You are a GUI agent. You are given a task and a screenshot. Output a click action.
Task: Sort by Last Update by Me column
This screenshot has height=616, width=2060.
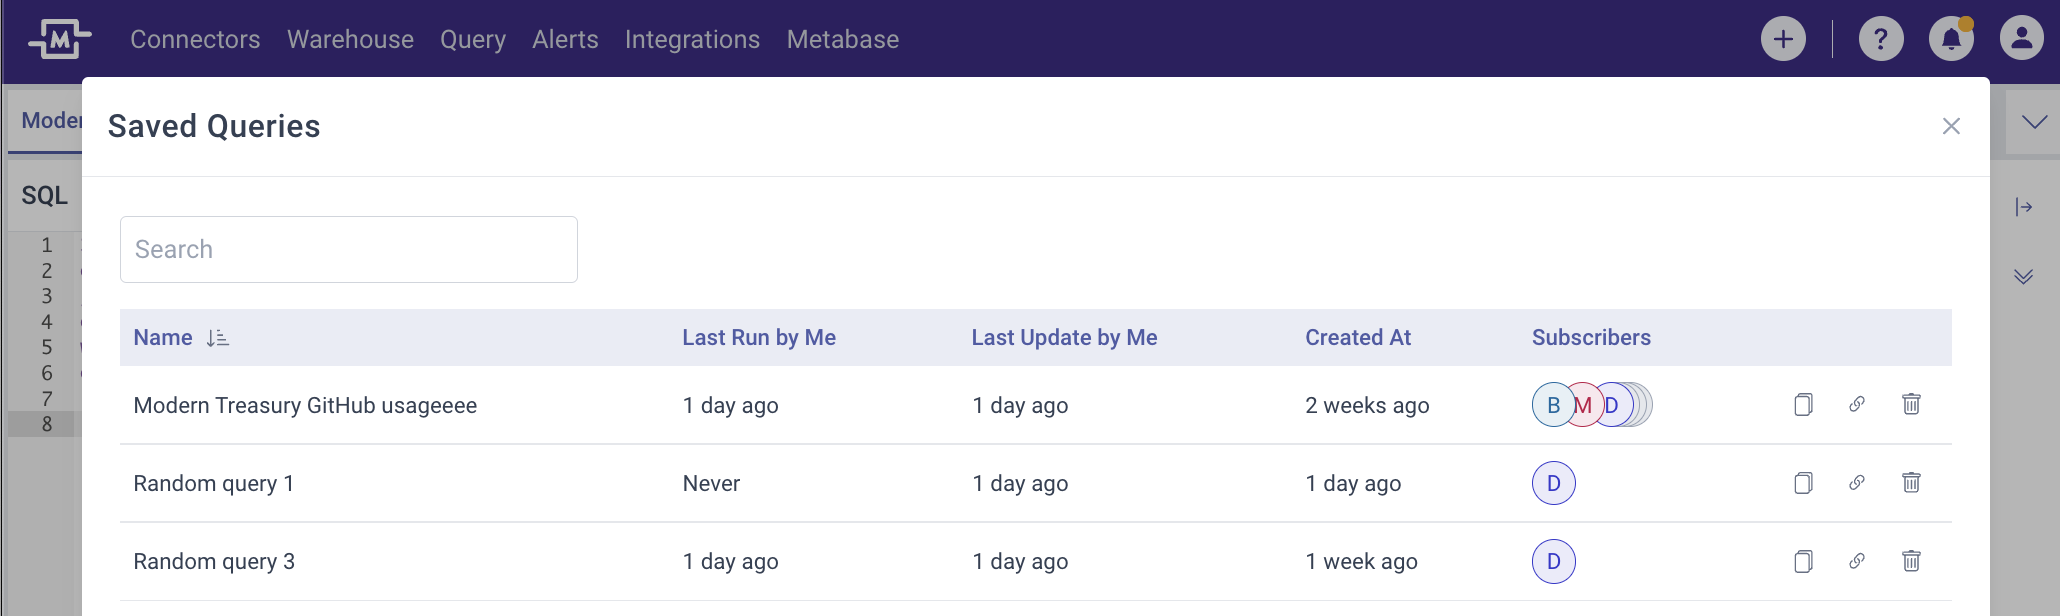click(x=1064, y=338)
